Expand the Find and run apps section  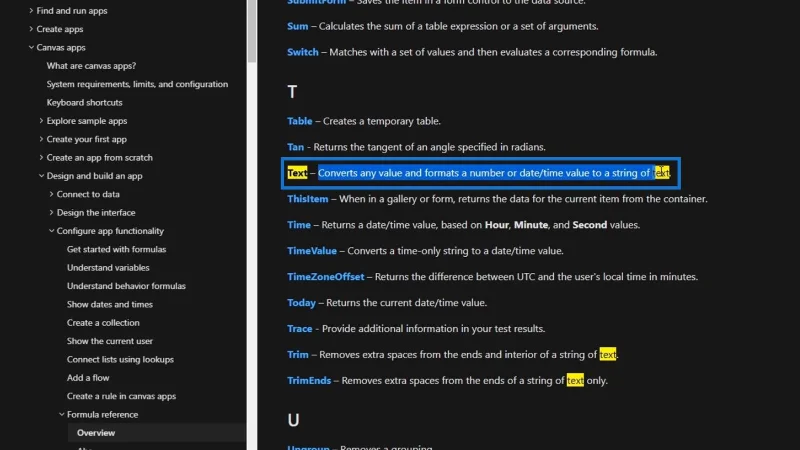[x=31, y=10]
